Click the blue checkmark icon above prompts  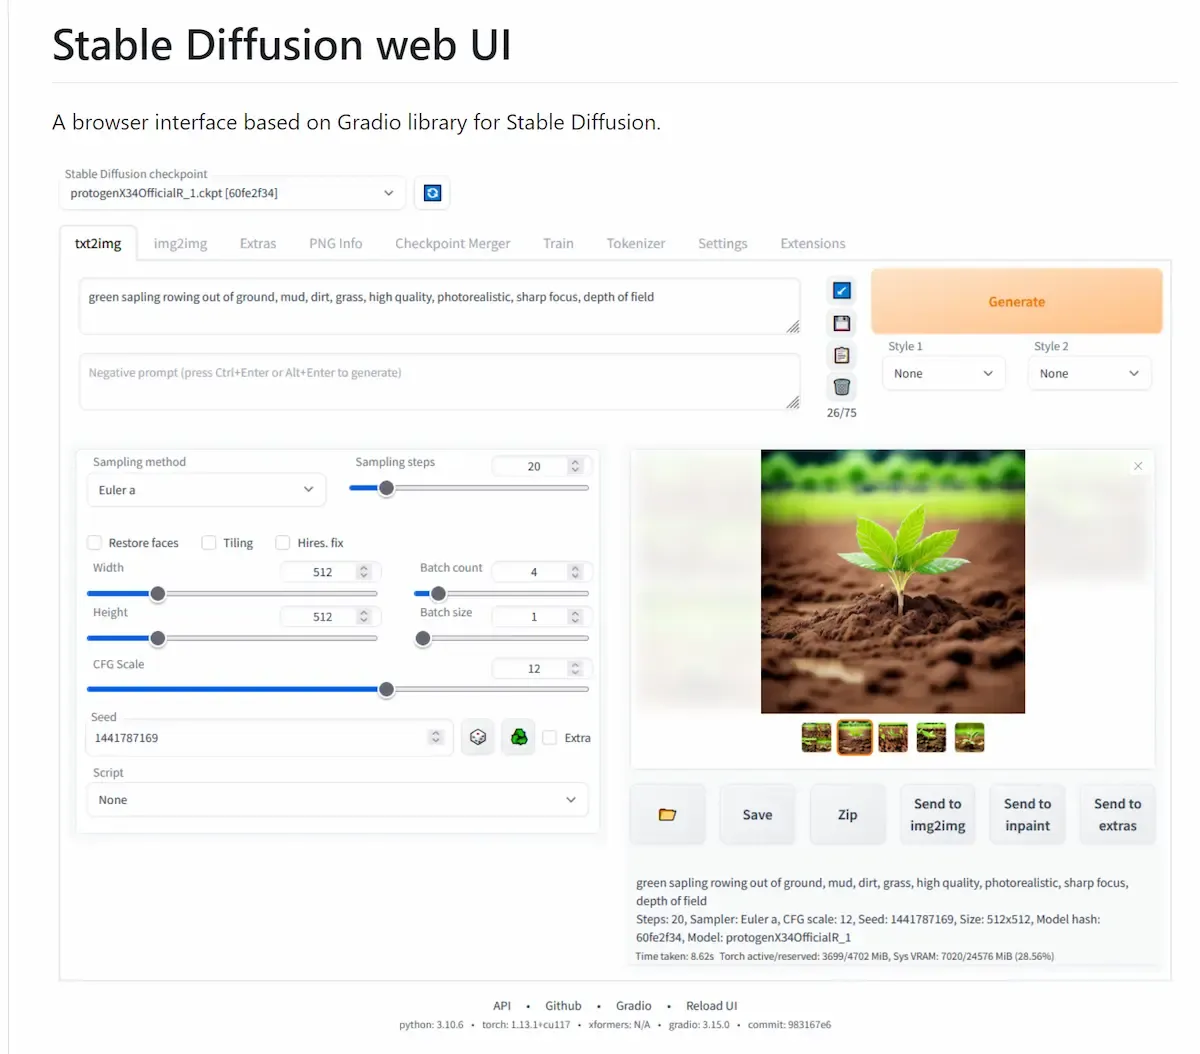click(841, 290)
